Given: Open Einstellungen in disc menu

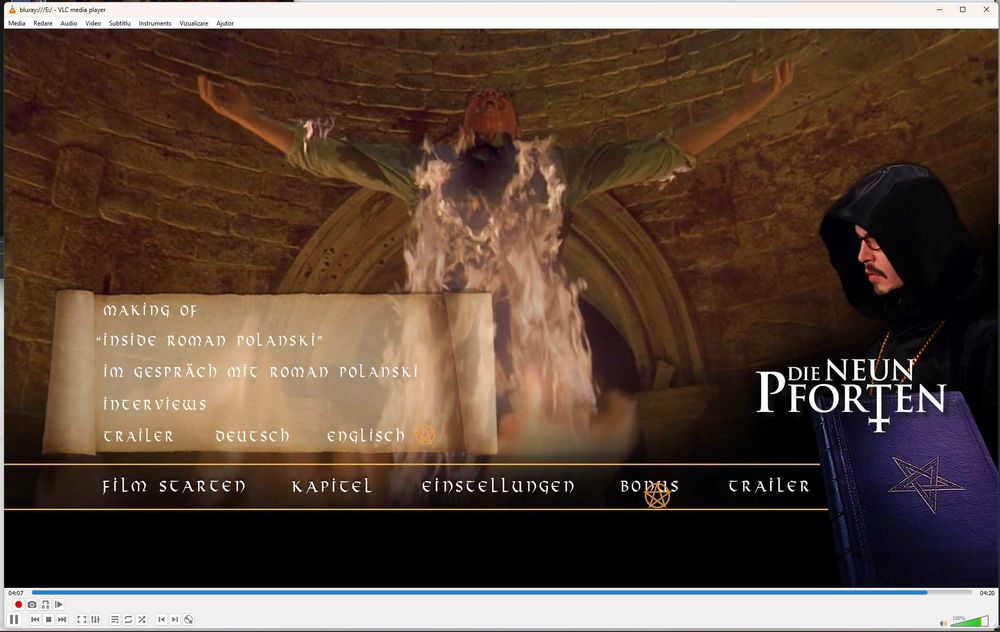Looking at the screenshot, I should click(498, 487).
